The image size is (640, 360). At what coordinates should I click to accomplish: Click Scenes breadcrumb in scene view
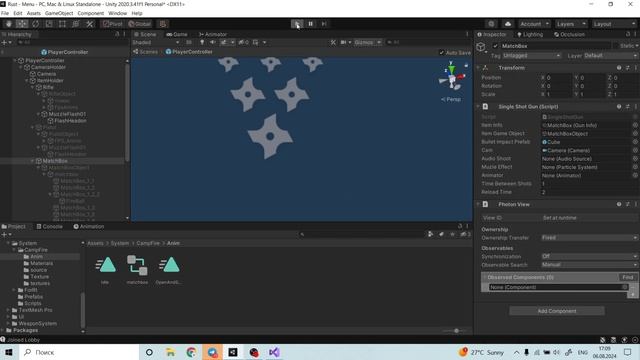tap(145, 52)
